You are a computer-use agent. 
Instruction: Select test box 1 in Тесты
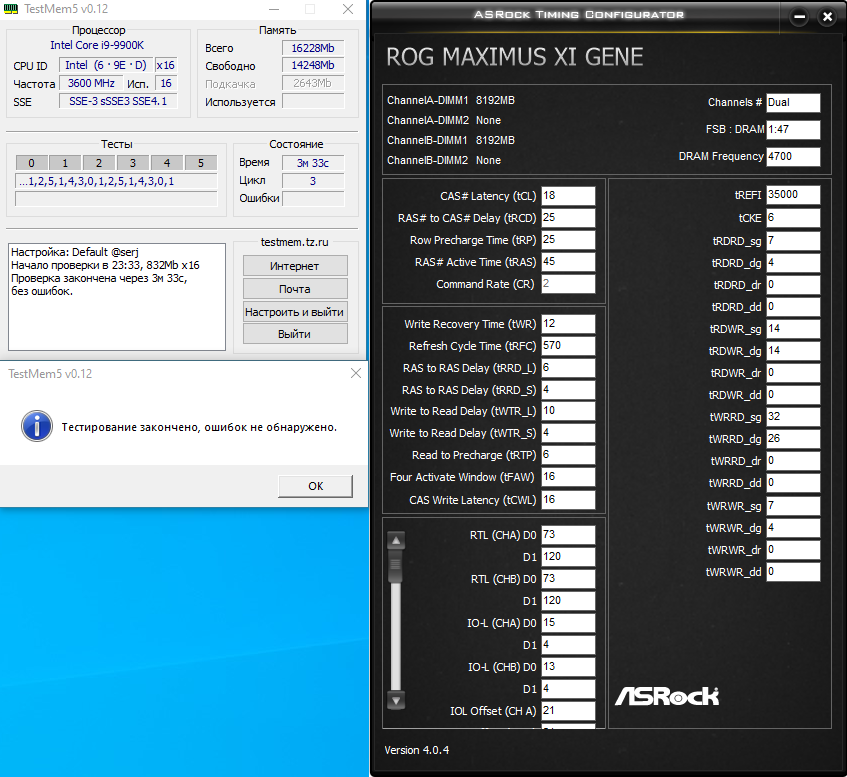pyautogui.click(x=65, y=163)
